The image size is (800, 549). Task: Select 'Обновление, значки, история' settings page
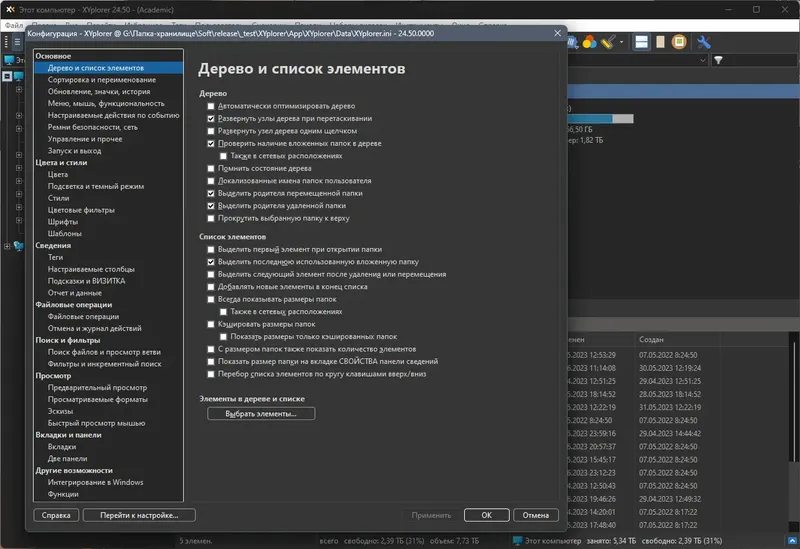pyautogui.click(x=98, y=91)
